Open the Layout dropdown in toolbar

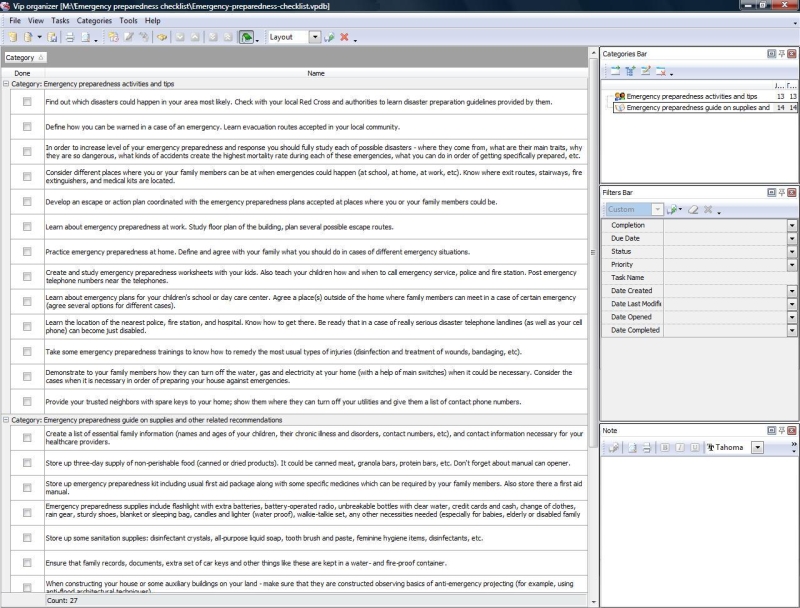pyautogui.click(x=315, y=37)
